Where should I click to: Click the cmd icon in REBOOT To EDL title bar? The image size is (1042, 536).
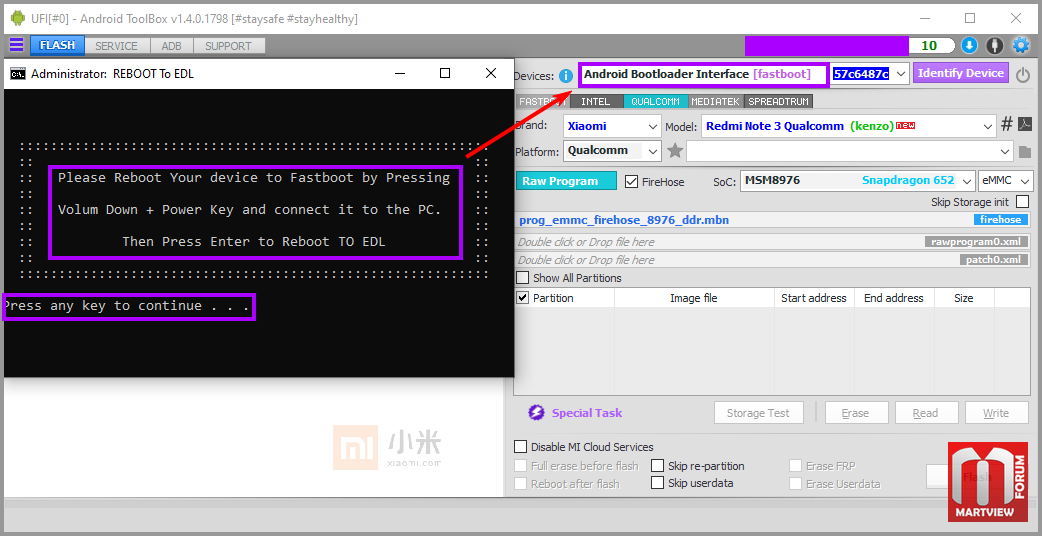click(x=17, y=73)
